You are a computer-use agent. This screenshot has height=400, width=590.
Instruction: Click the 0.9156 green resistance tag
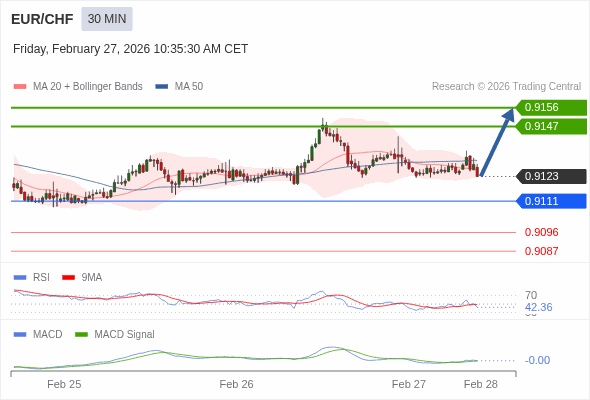click(x=551, y=108)
